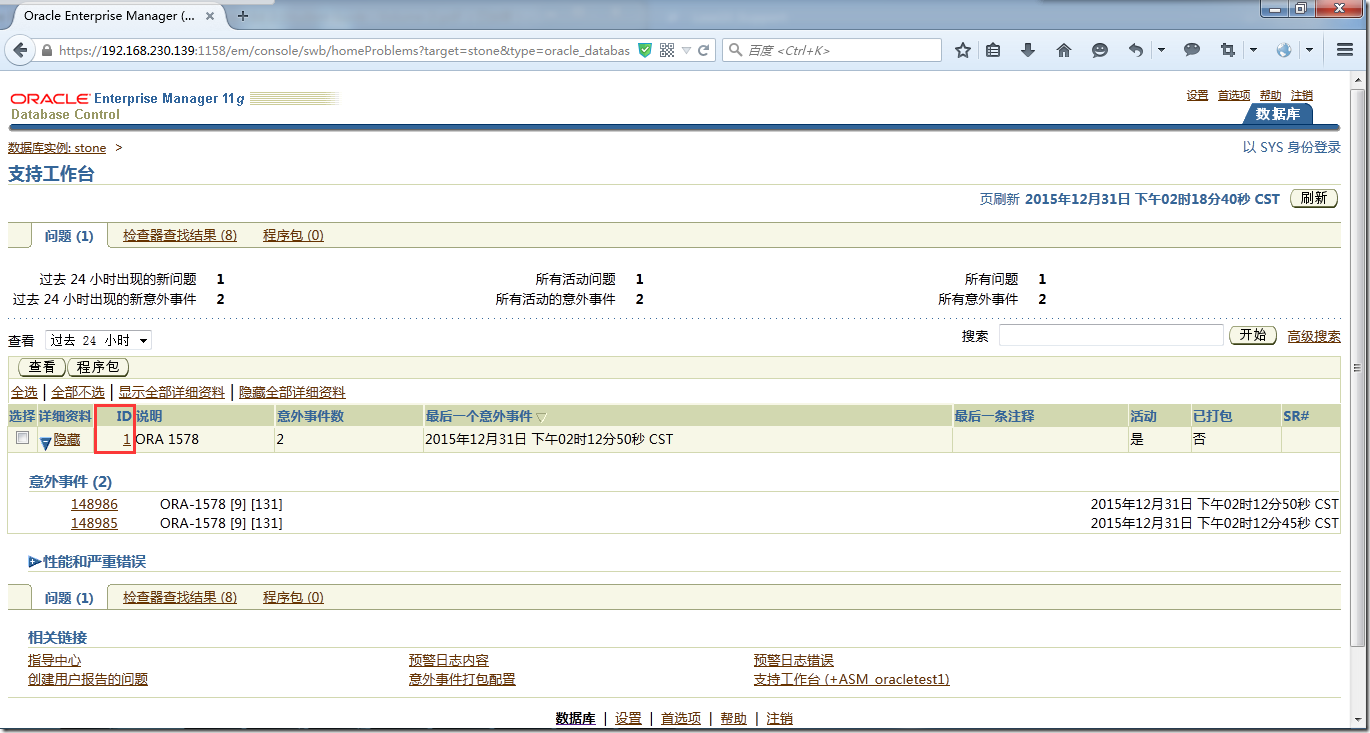Open 意外事件打包配置 link
This screenshot has width=1370, height=733.
[462, 680]
